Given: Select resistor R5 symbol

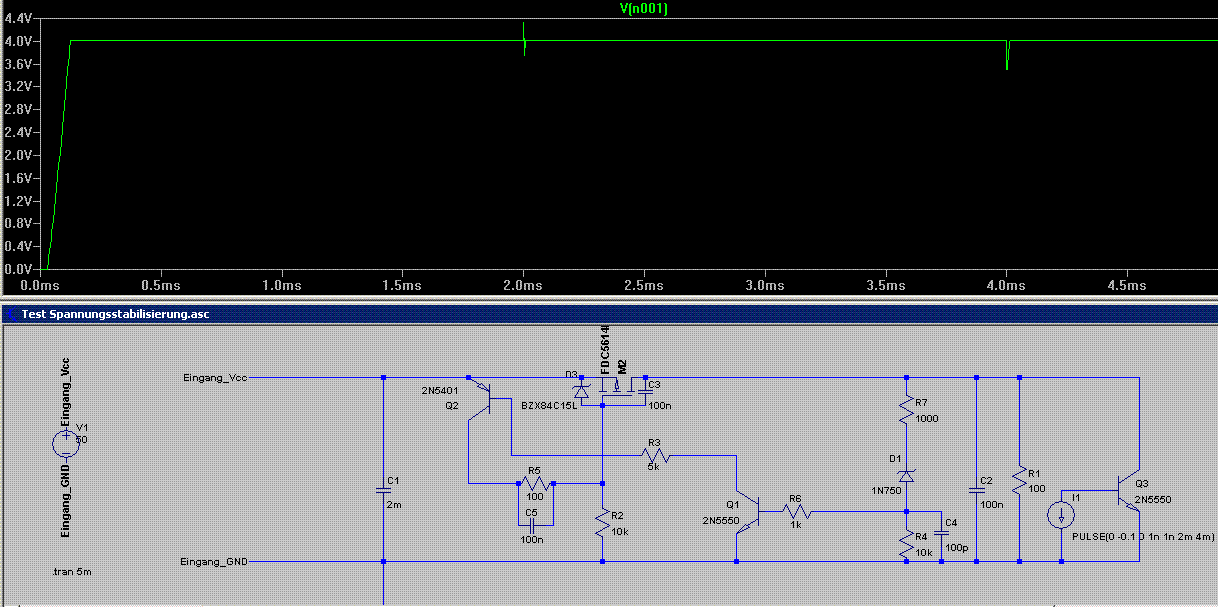Looking at the screenshot, I should [535, 483].
